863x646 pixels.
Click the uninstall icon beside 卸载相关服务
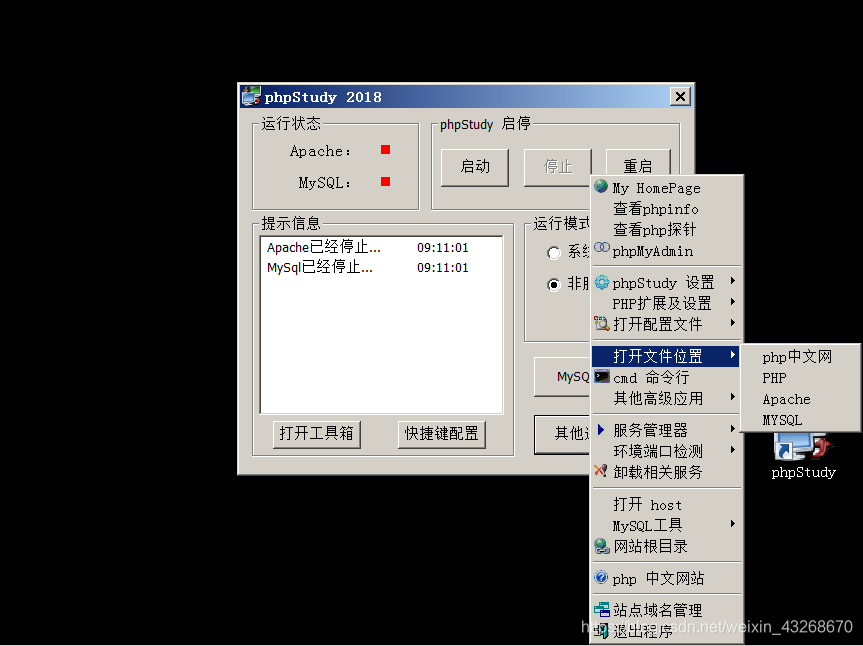click(x=601, y=470)
